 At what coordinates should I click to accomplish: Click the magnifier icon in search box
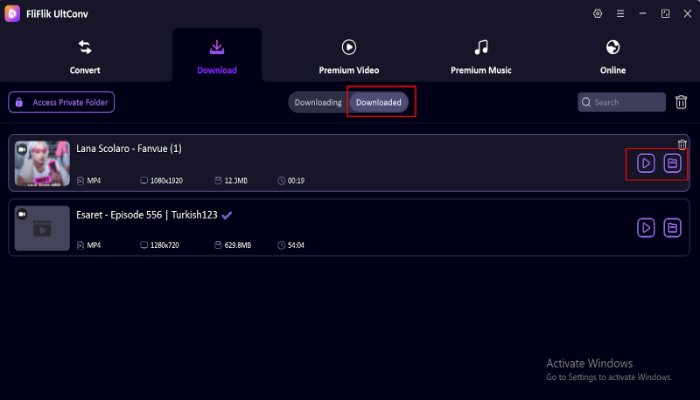pos(586,102)
